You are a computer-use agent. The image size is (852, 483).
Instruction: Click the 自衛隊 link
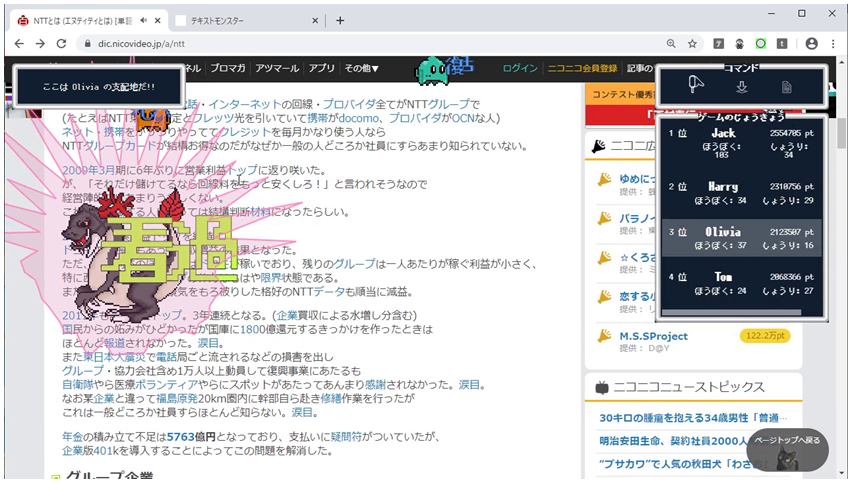tap(78, 385)
